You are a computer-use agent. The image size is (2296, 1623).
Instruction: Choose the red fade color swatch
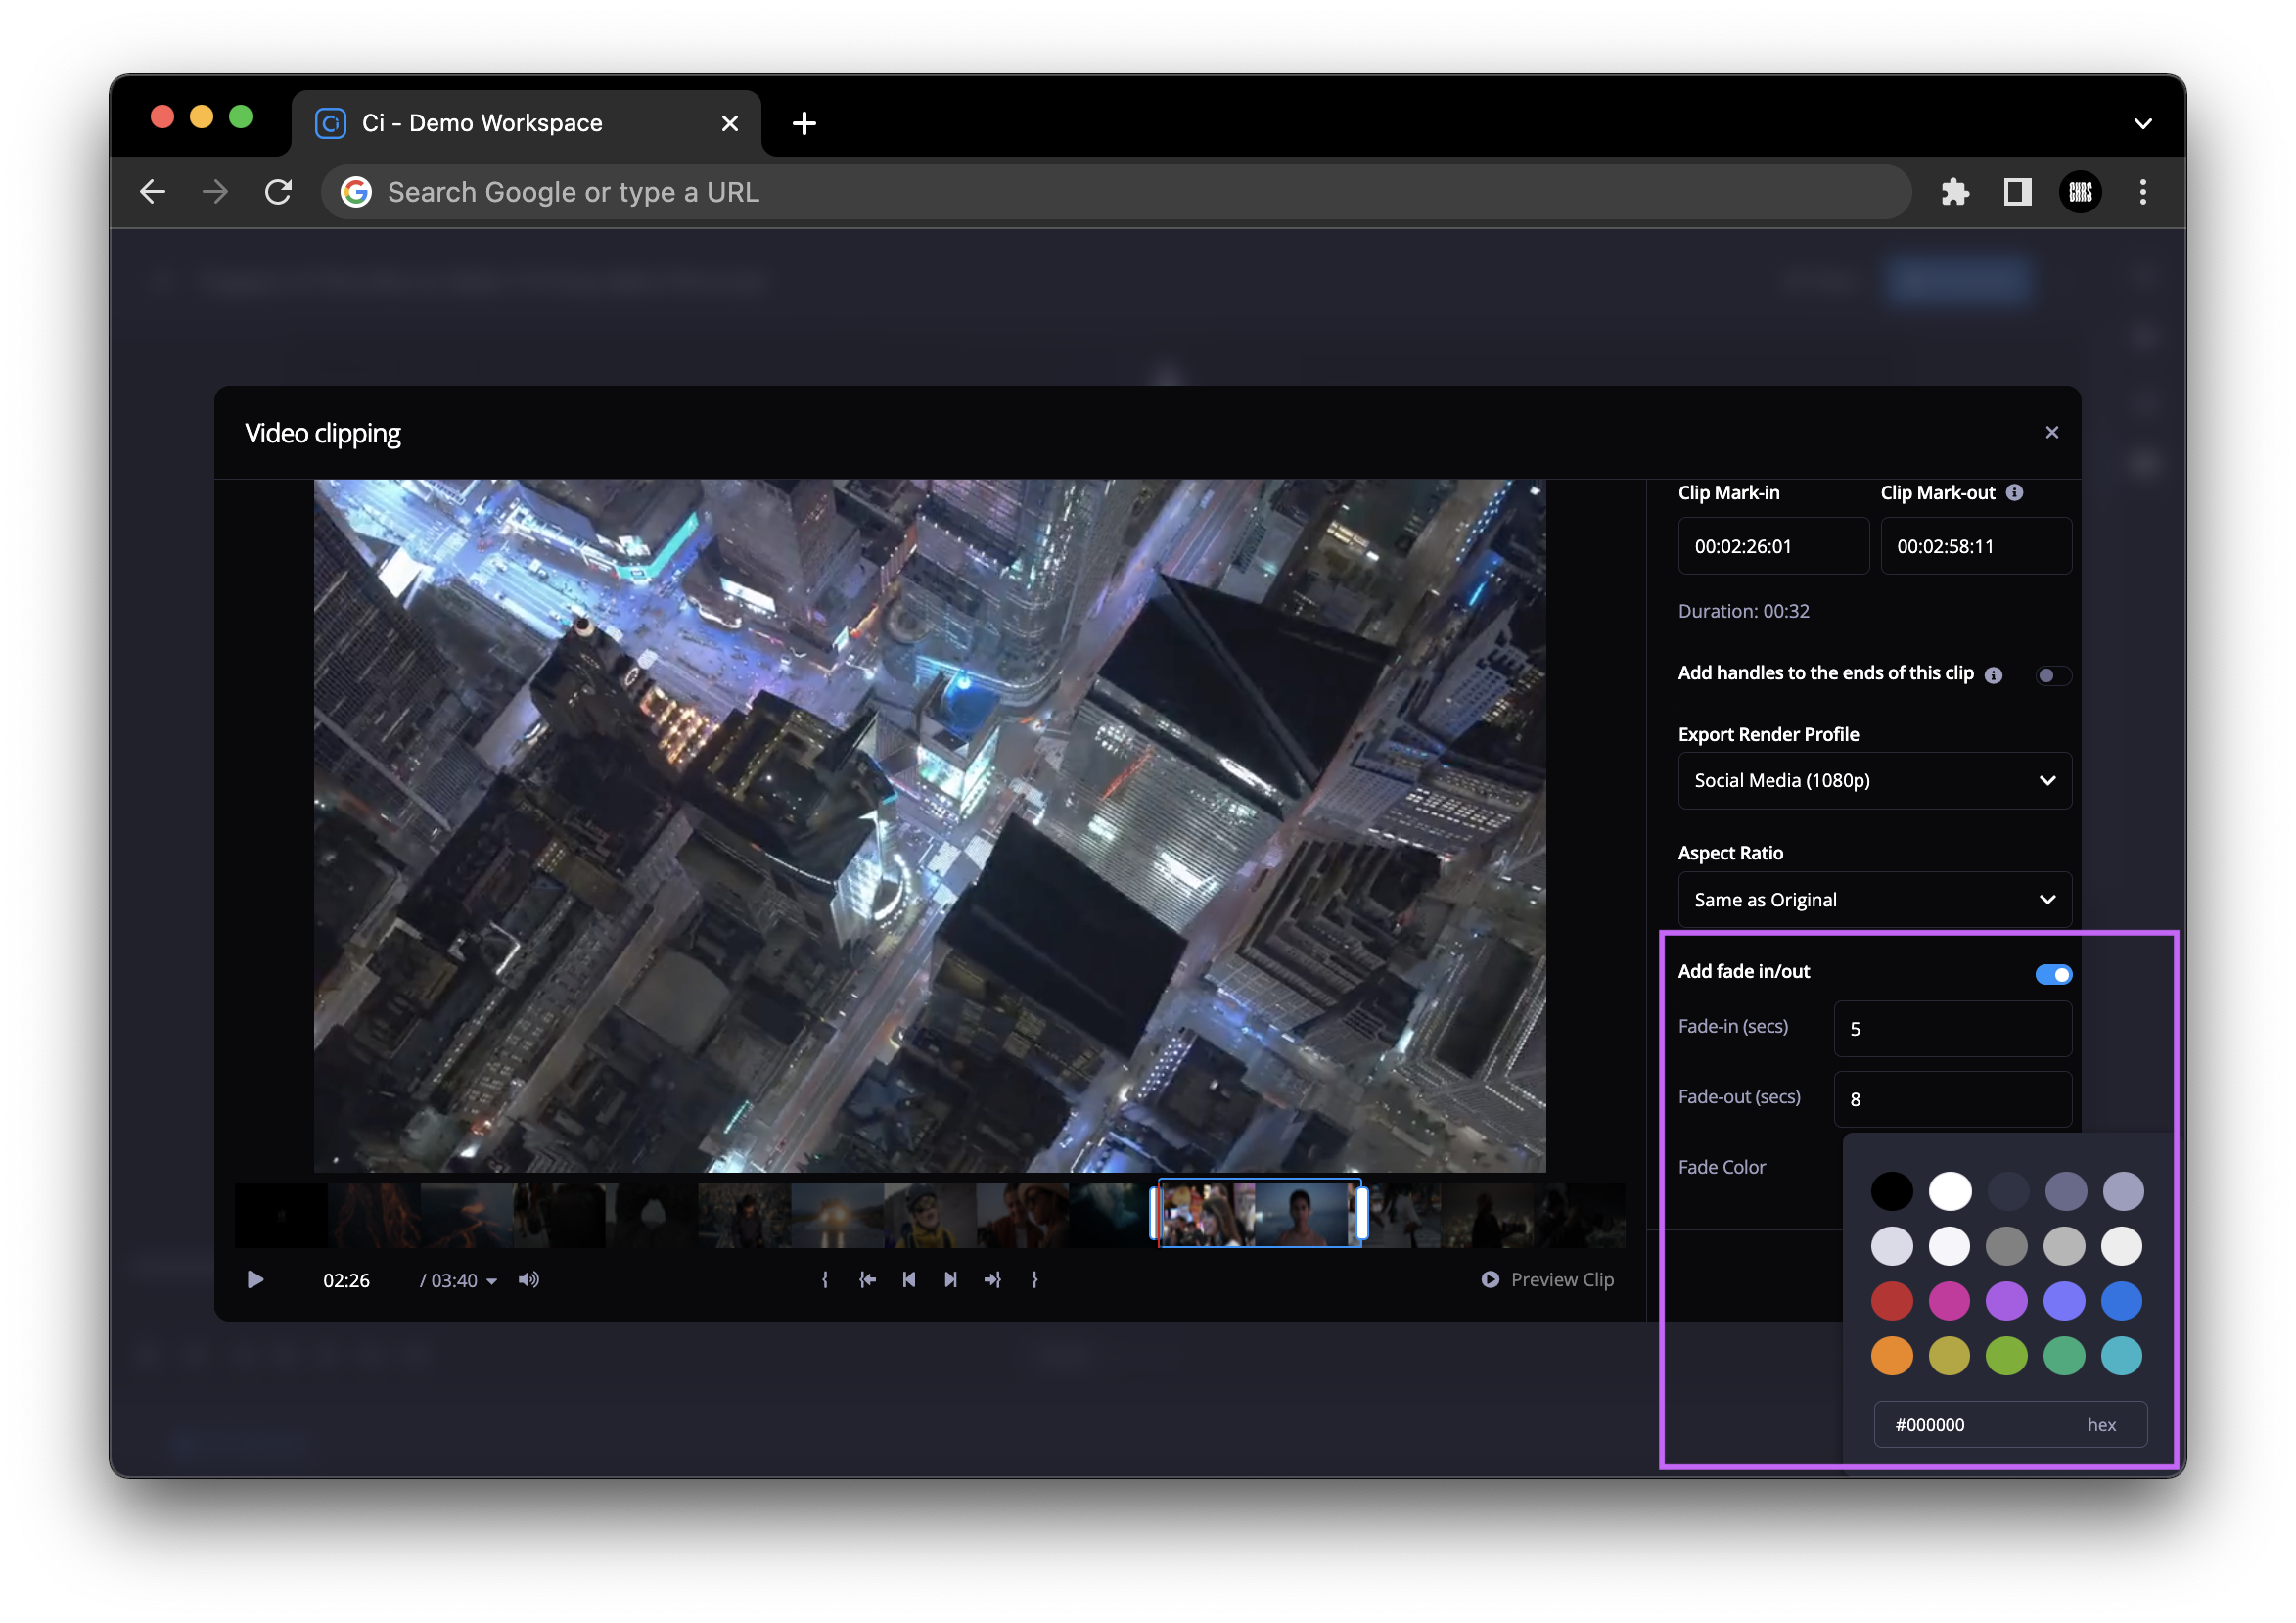(x=1892, y=1301)
